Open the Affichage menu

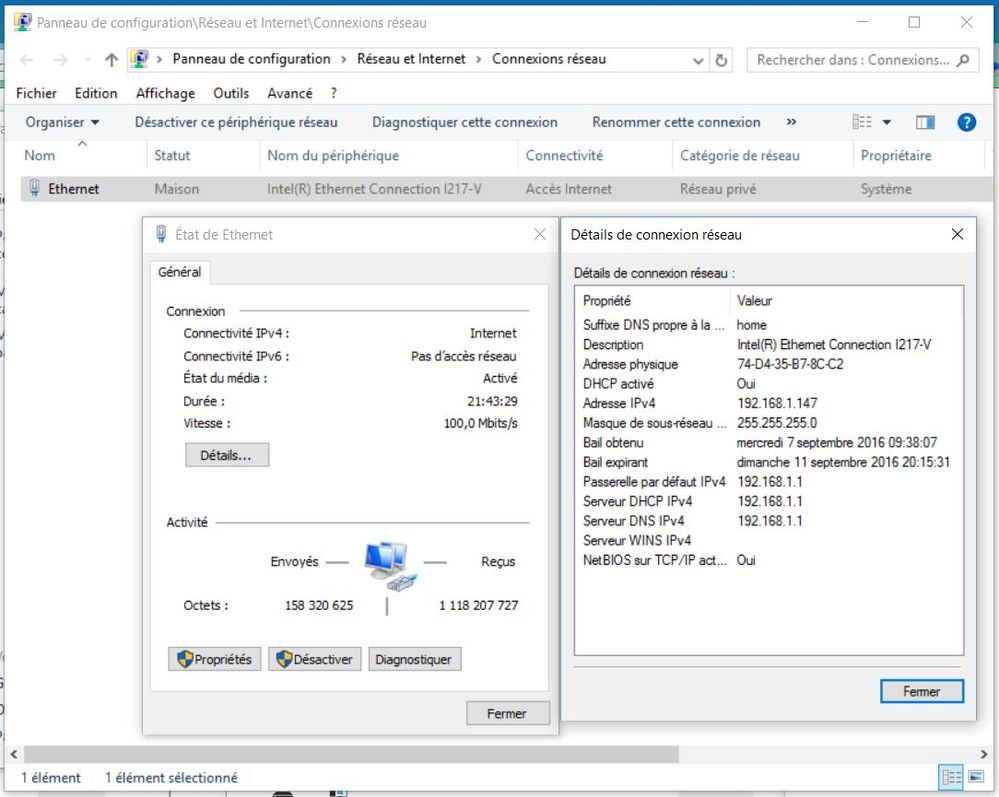[165, 93]
